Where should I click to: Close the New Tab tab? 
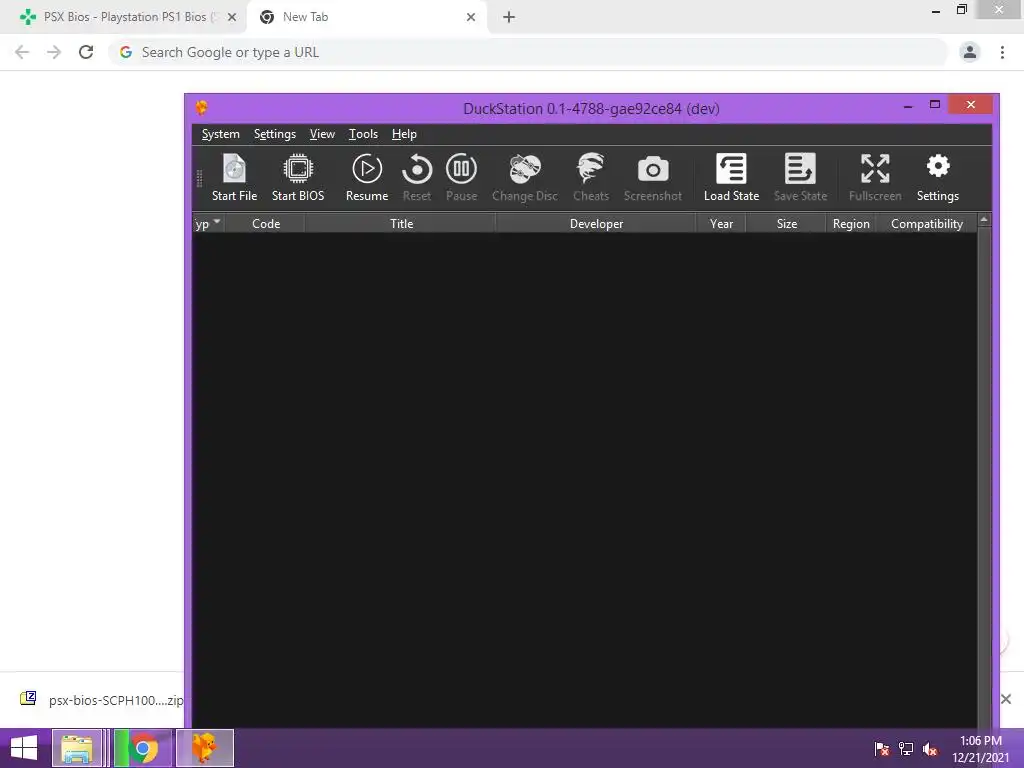(471, 18)
